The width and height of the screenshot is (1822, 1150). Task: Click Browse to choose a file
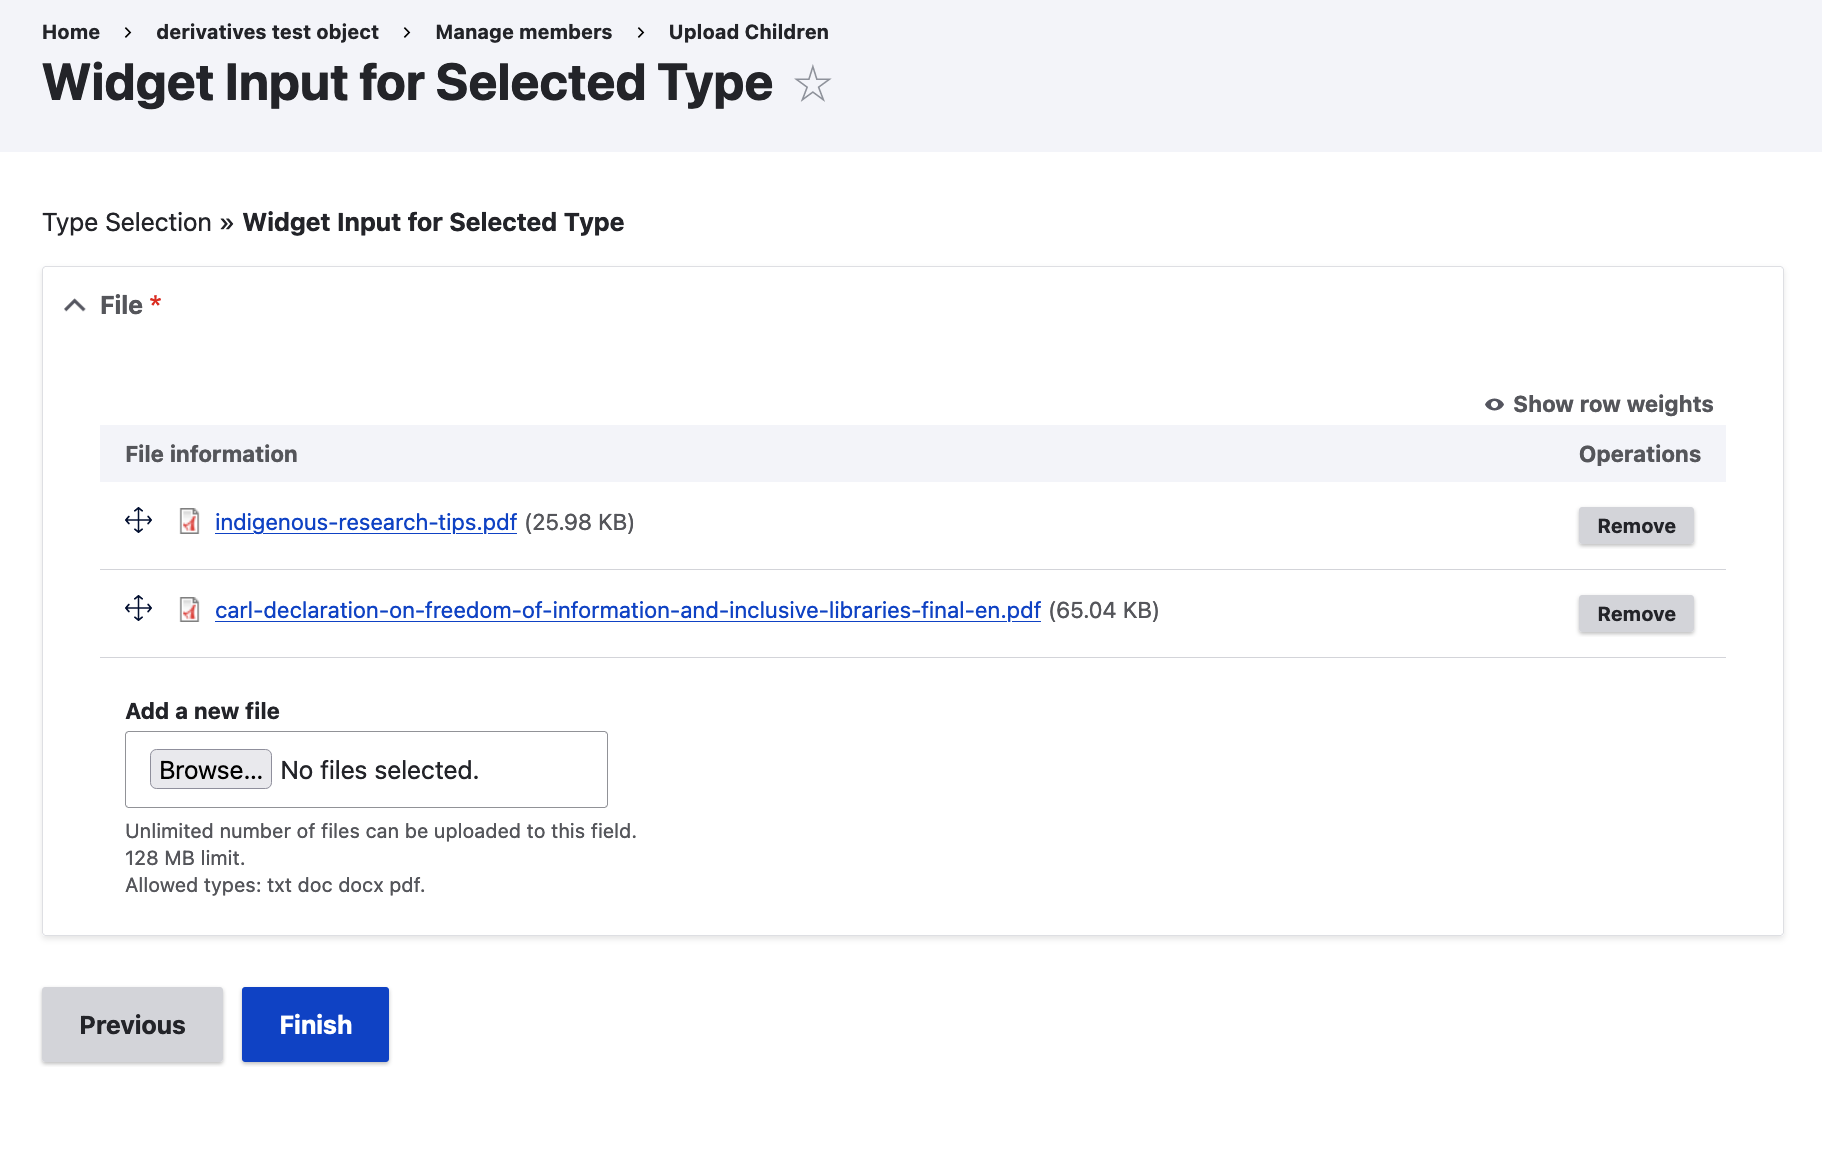[x=210, y=770]
